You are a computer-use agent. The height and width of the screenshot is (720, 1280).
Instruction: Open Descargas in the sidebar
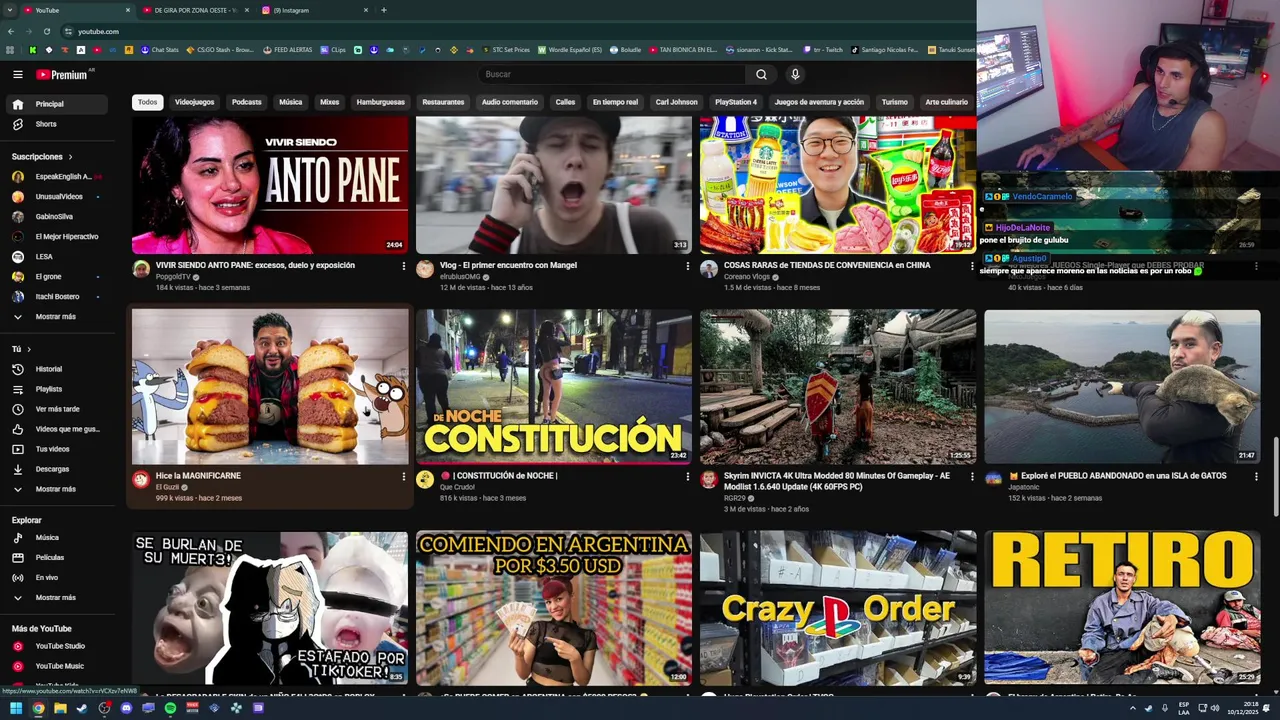pos(58,469)
